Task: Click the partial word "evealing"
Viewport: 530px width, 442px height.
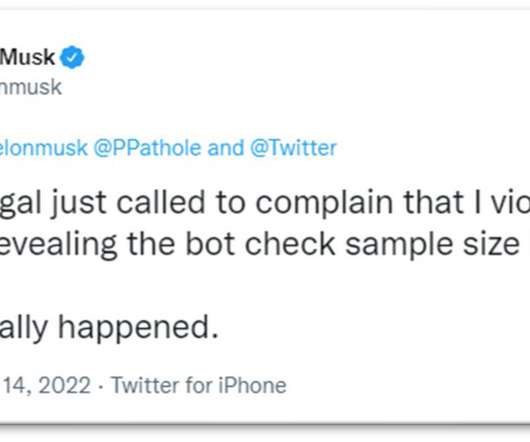Action: 58,245
